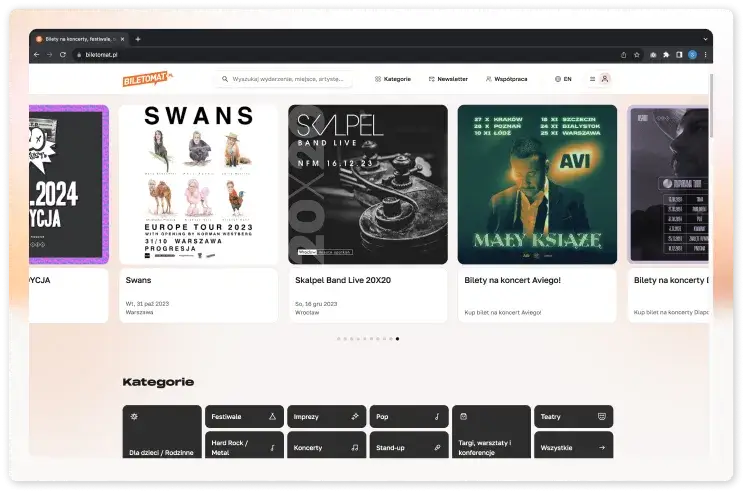
Task: Open the browser extensions puzzle icon
Action: 666,54
